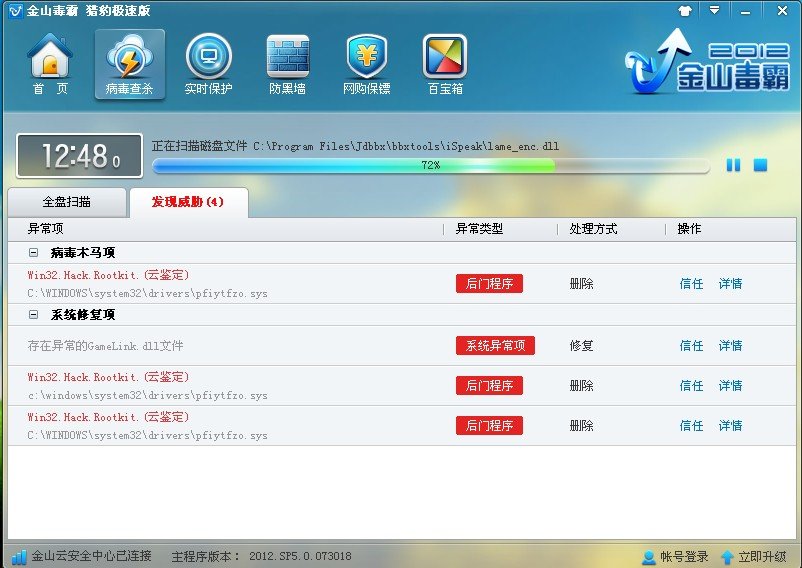
Task: Click the 金山云安全中心已连接 status icon
Action: coord(18,557)
